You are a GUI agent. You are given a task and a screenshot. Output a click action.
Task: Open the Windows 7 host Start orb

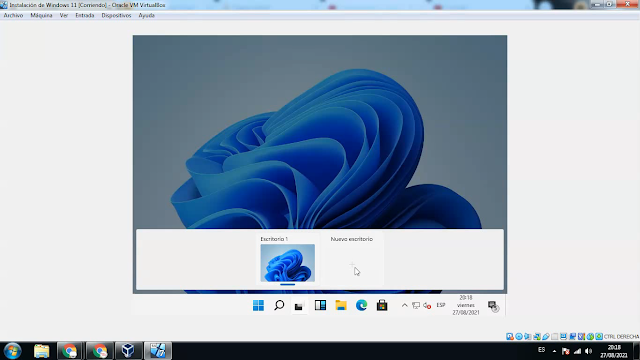[12, 351]
